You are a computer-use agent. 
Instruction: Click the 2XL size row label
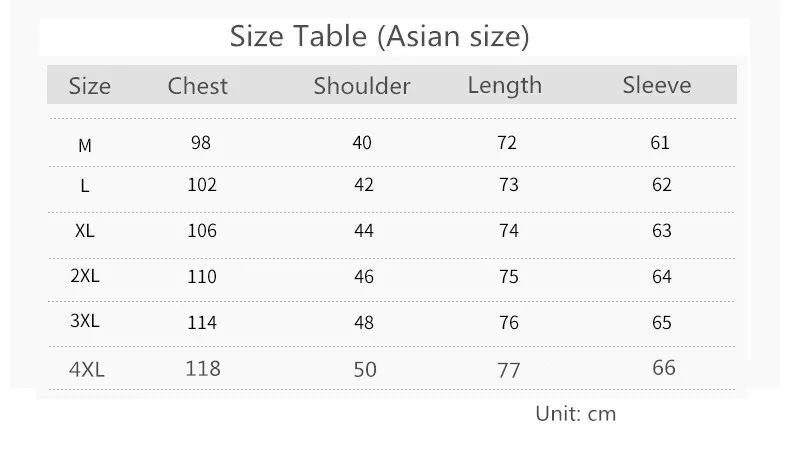[85, 276]
